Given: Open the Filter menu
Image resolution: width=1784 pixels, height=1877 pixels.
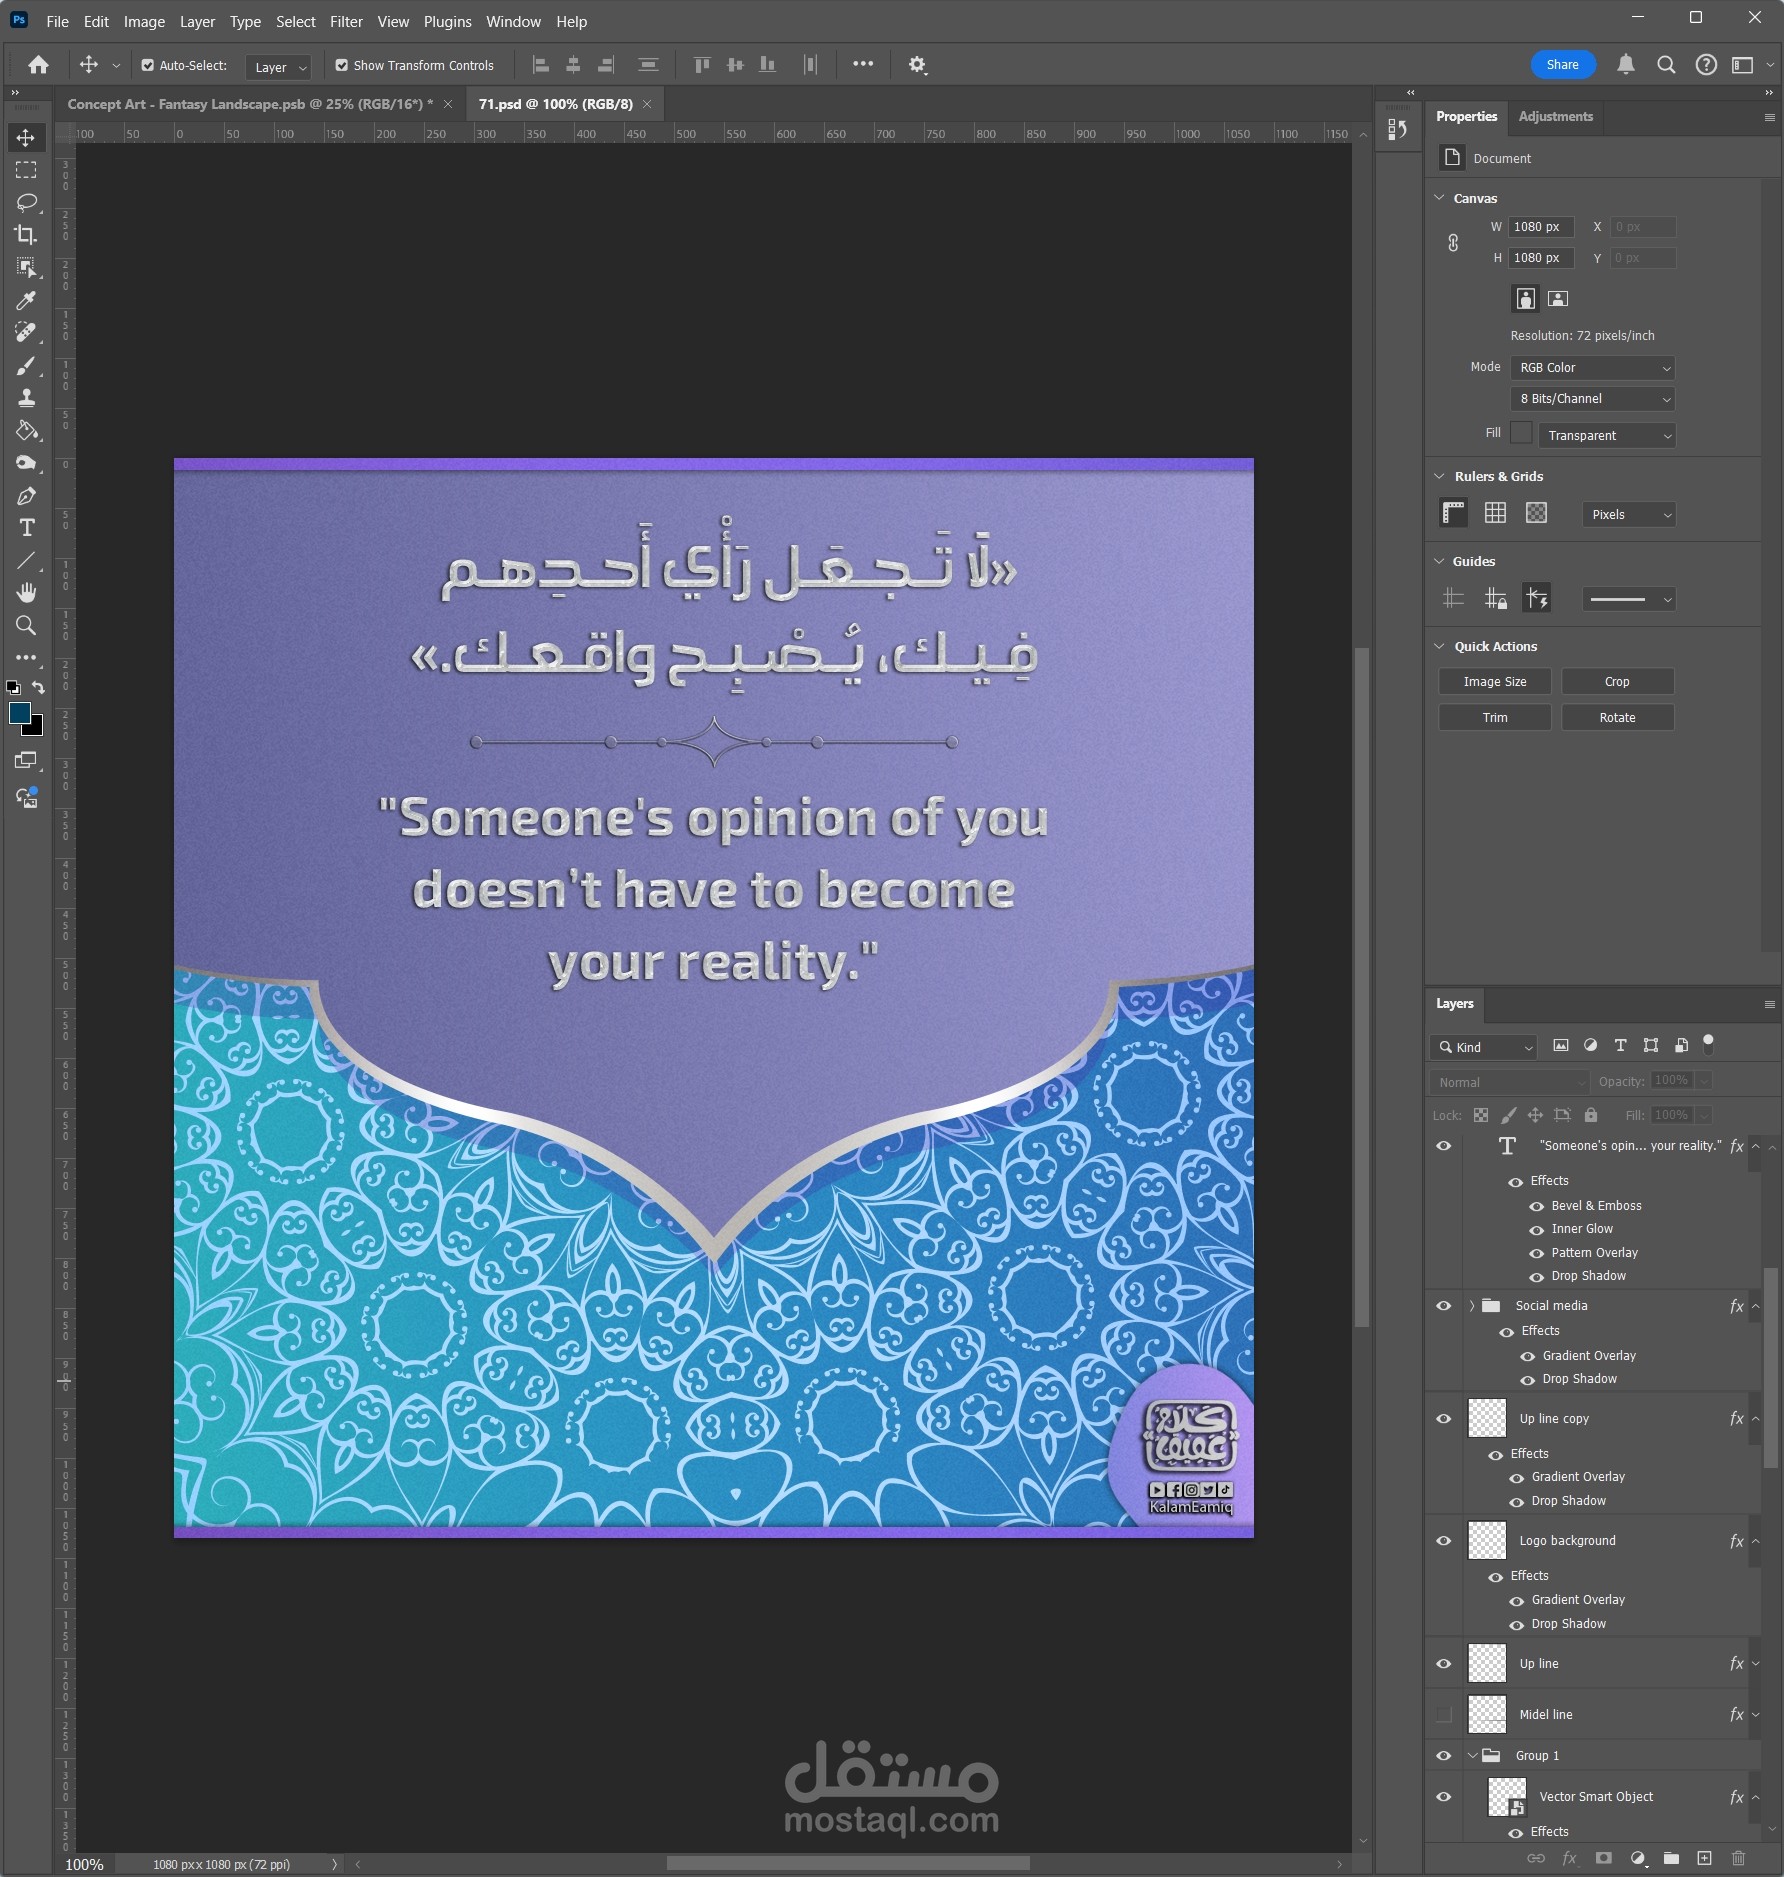Looking at the screenshot, I should point(346,22).
